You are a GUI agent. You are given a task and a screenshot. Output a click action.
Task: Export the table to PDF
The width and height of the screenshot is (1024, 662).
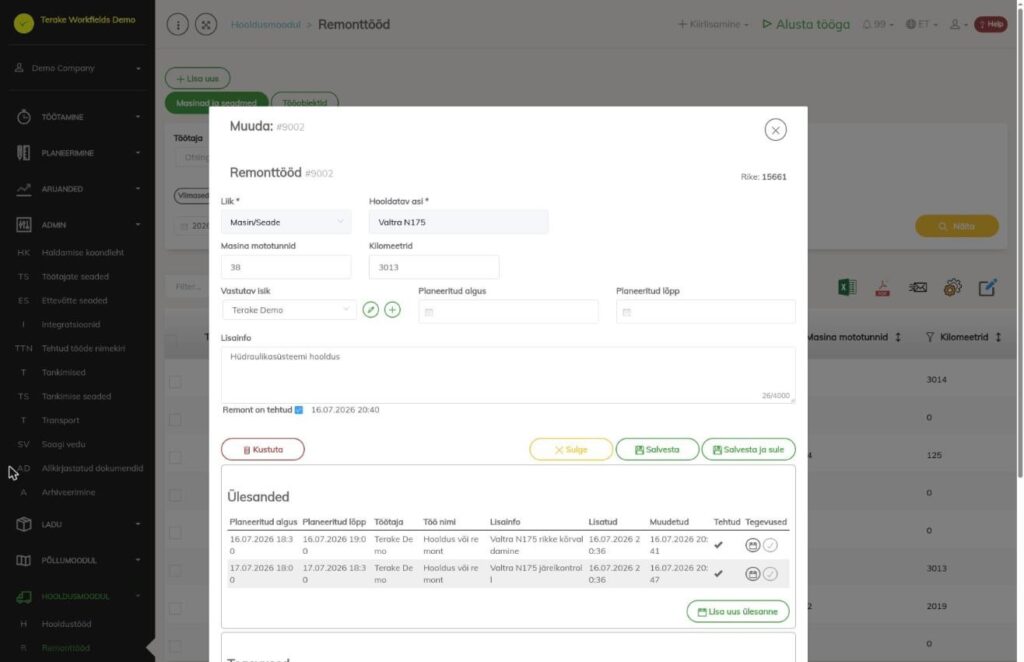tap(882, 287)
